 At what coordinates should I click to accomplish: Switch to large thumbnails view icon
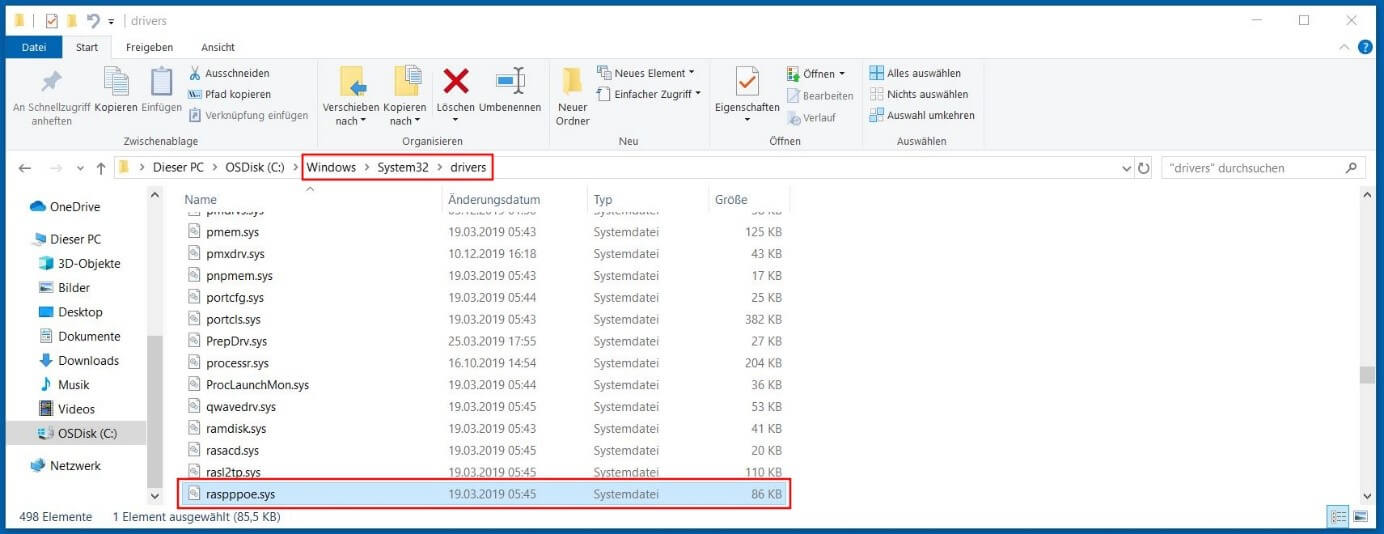(x=1359, y=517)
